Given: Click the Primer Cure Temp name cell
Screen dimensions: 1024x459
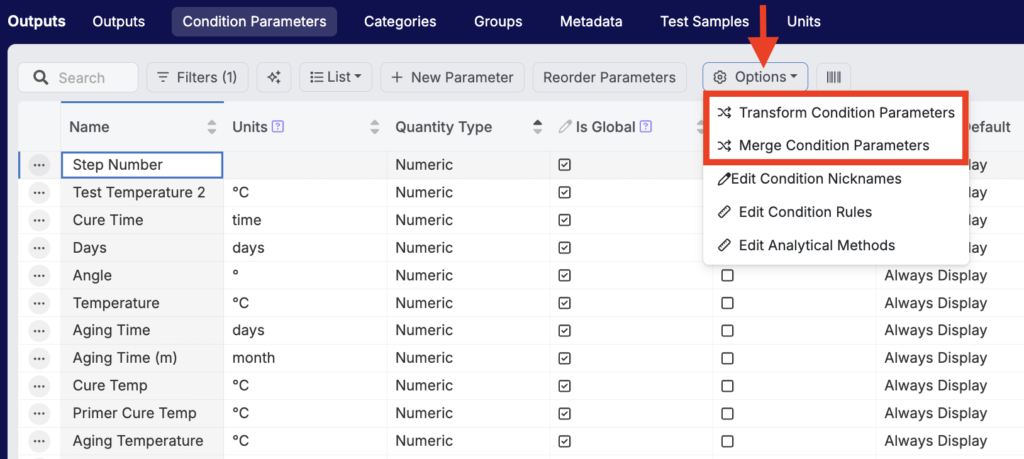Looking at the screenshot, I should (x=142, y=413).
